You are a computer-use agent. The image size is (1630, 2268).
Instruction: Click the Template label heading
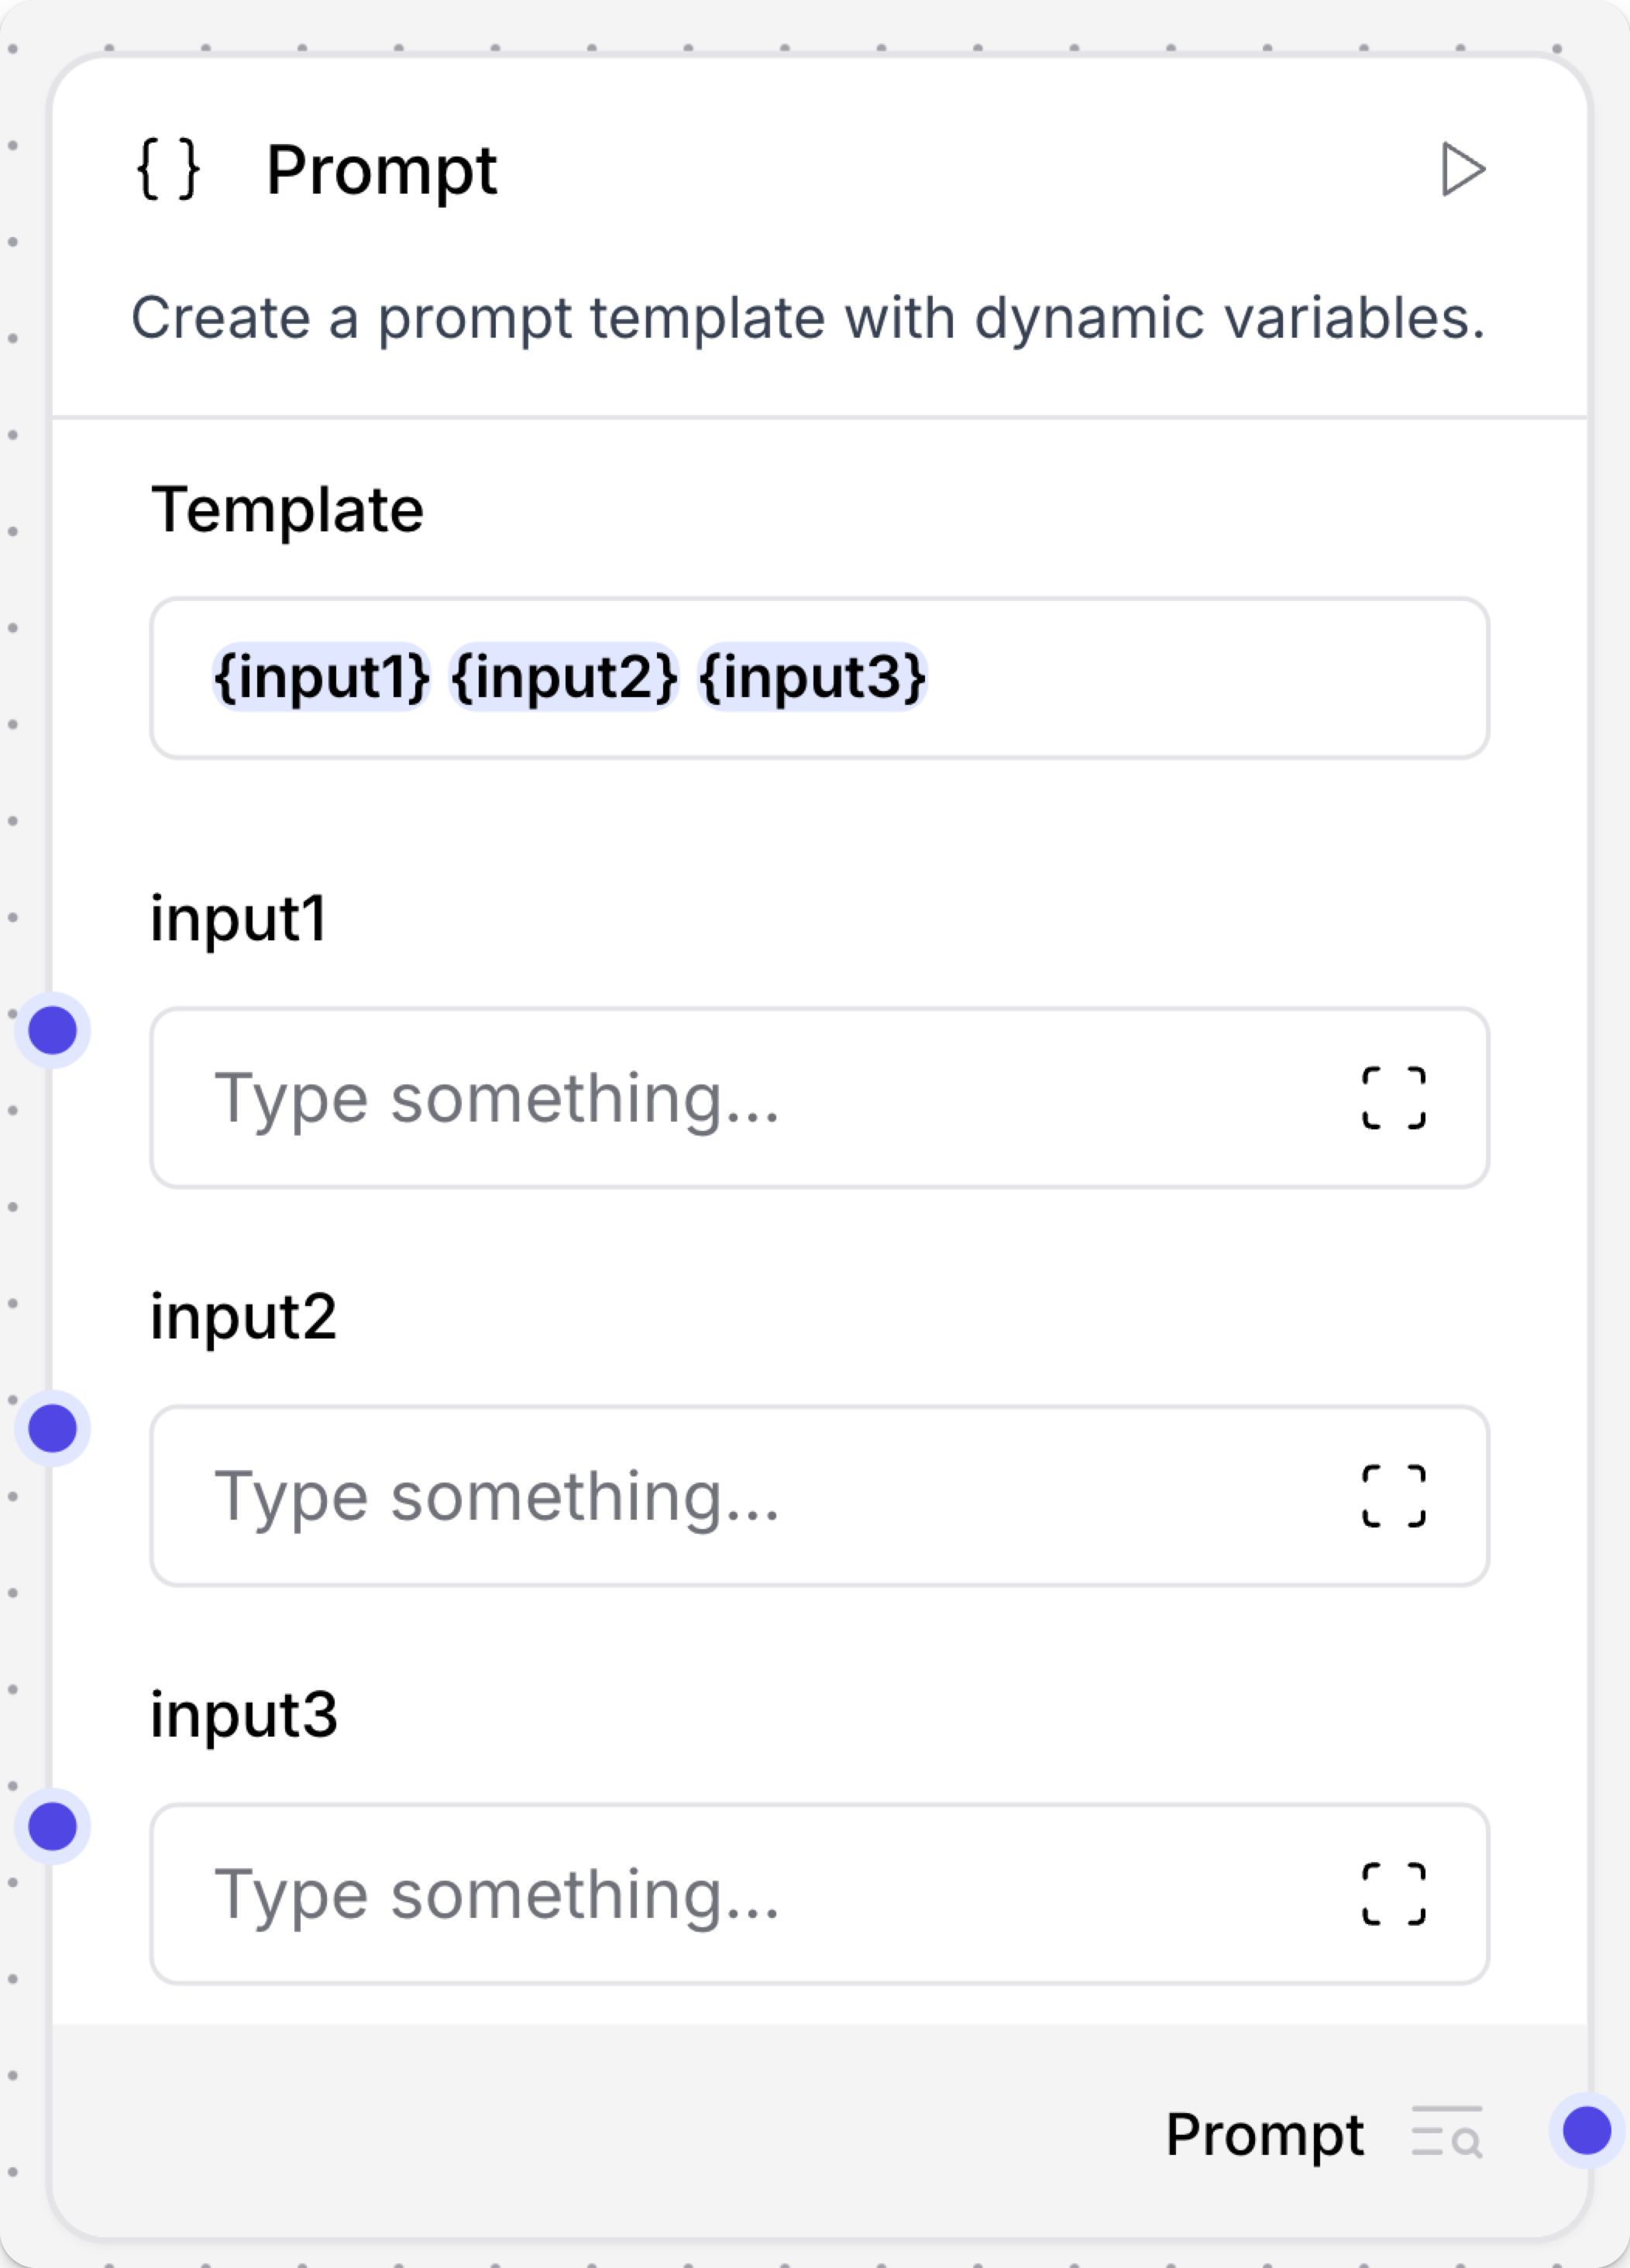(x=286, y=508)
